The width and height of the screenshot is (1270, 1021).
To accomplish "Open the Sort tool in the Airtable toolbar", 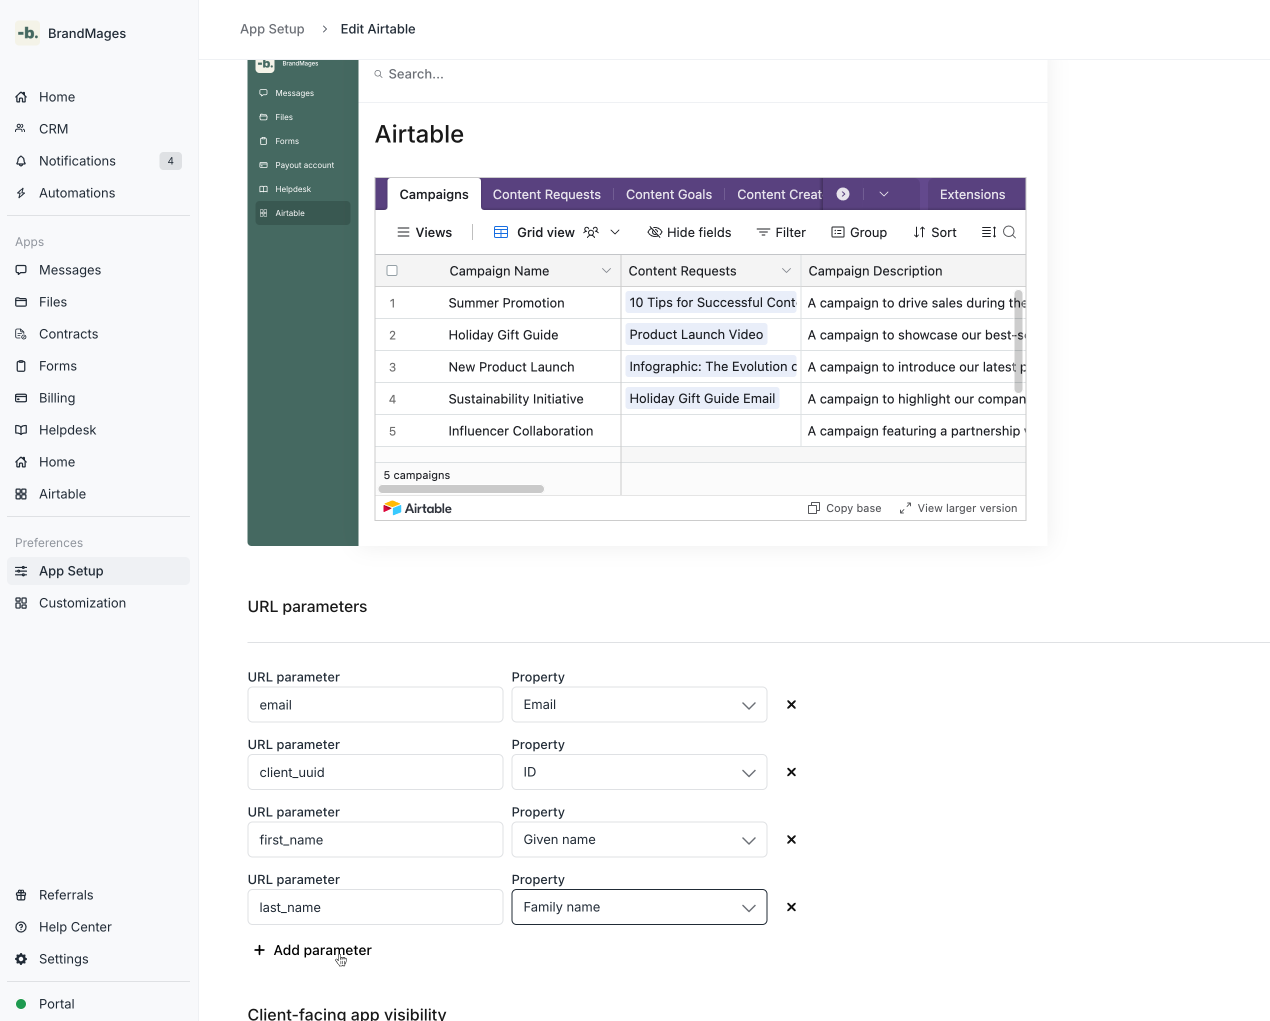I will pyautogui.click(x=935, y=232).
